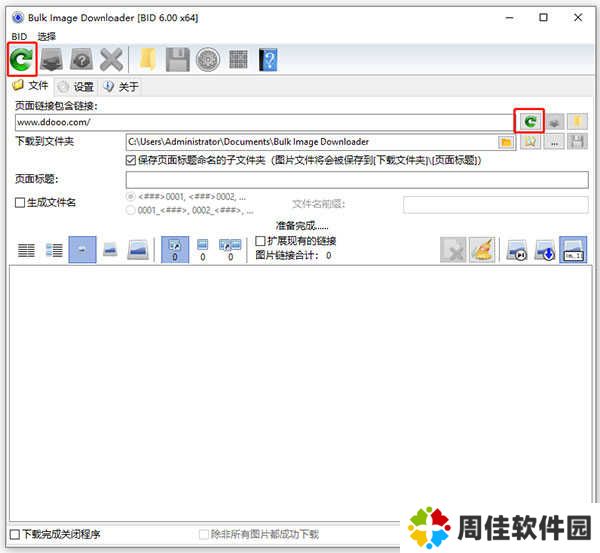The width and height of the screenshot is (600, 553).
Task: Click the open folder icon beside download path
Action: (x=530, y=142)
